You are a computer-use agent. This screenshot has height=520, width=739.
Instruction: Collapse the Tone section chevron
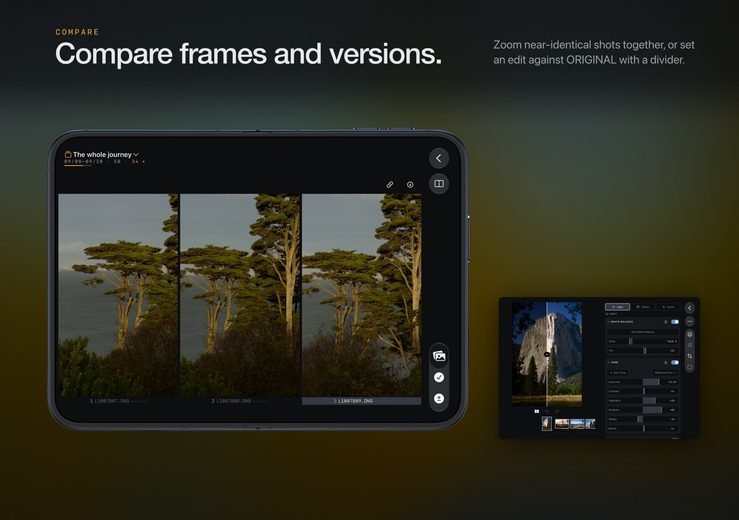[608, 363]
